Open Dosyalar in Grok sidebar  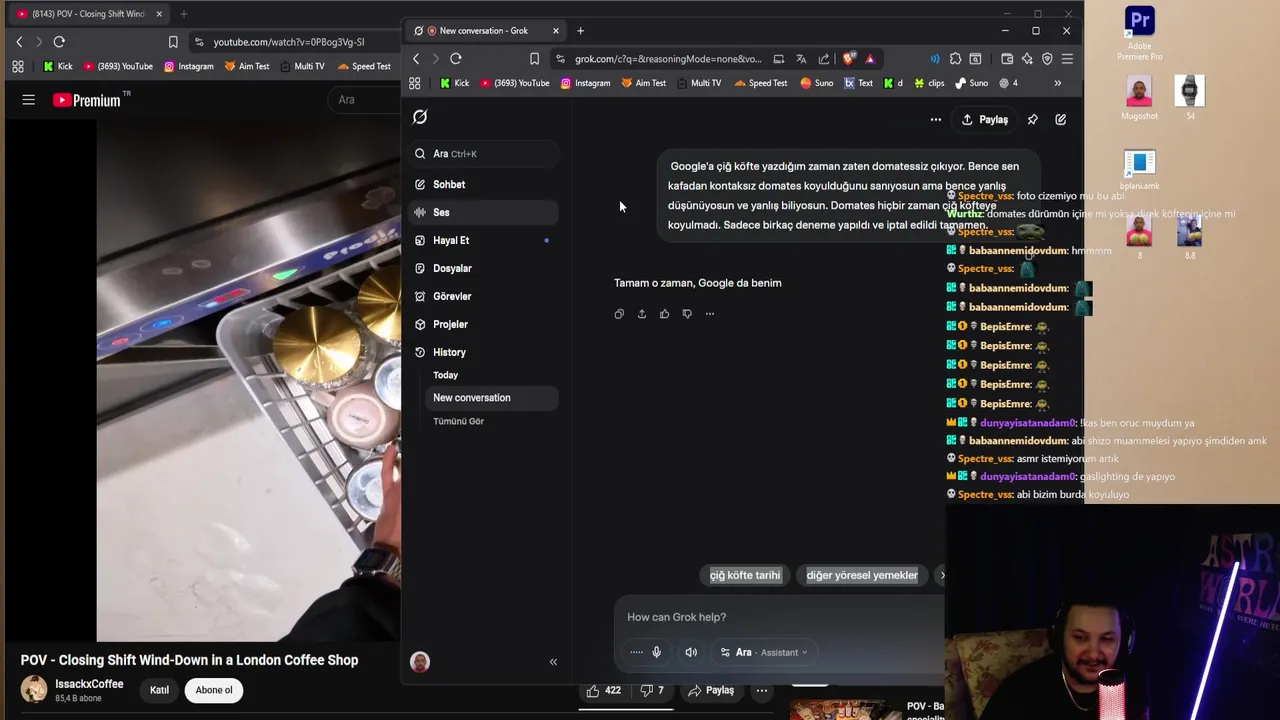(484, 268)
